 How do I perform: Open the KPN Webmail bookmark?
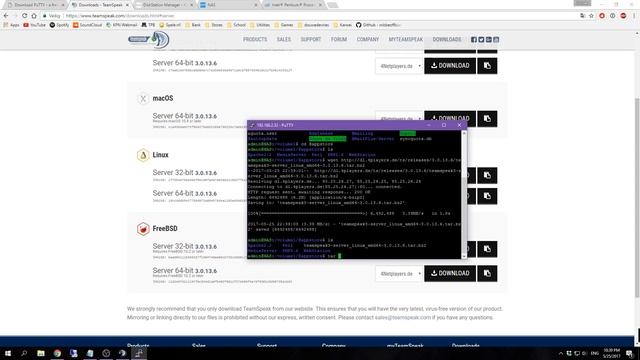[x=122, y=25]
